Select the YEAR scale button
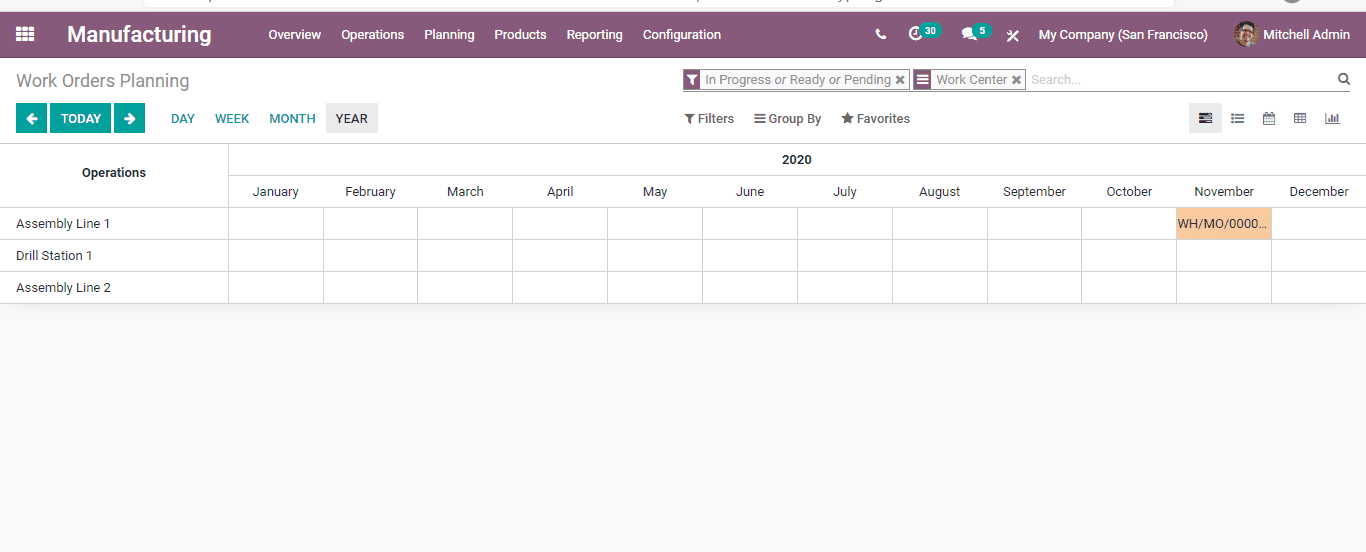 click(x=352, y=118)
